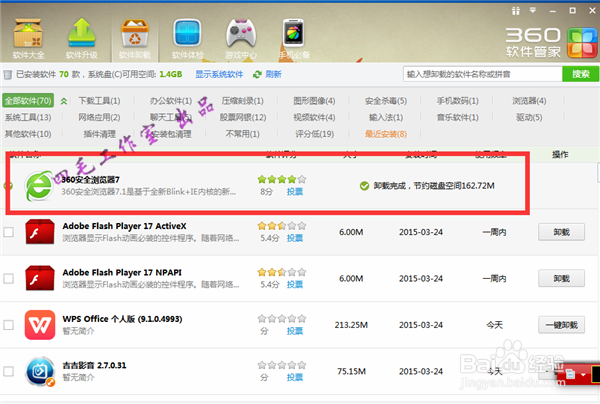
Task: Click 投票 for Adobe Flash Player 17 ActiveX
Action: (x=295, y=238)
